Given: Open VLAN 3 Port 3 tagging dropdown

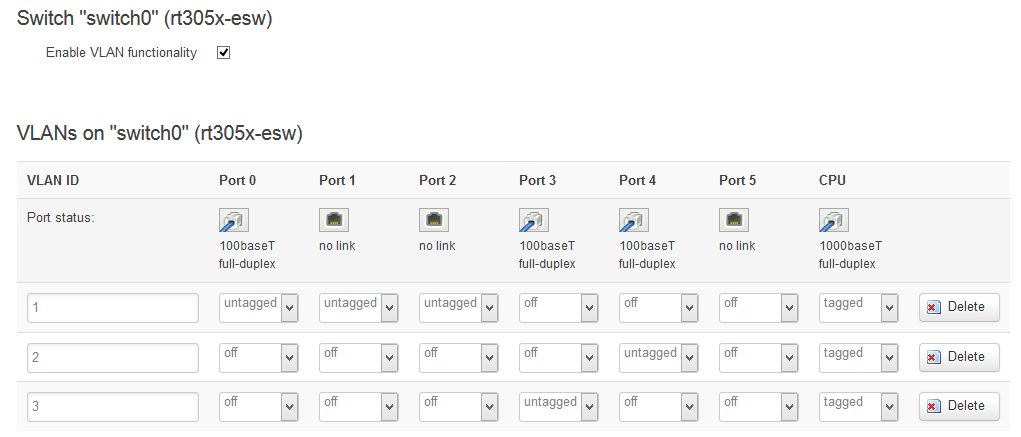Looking at the screenshot, I should click(x=559, y=406).
